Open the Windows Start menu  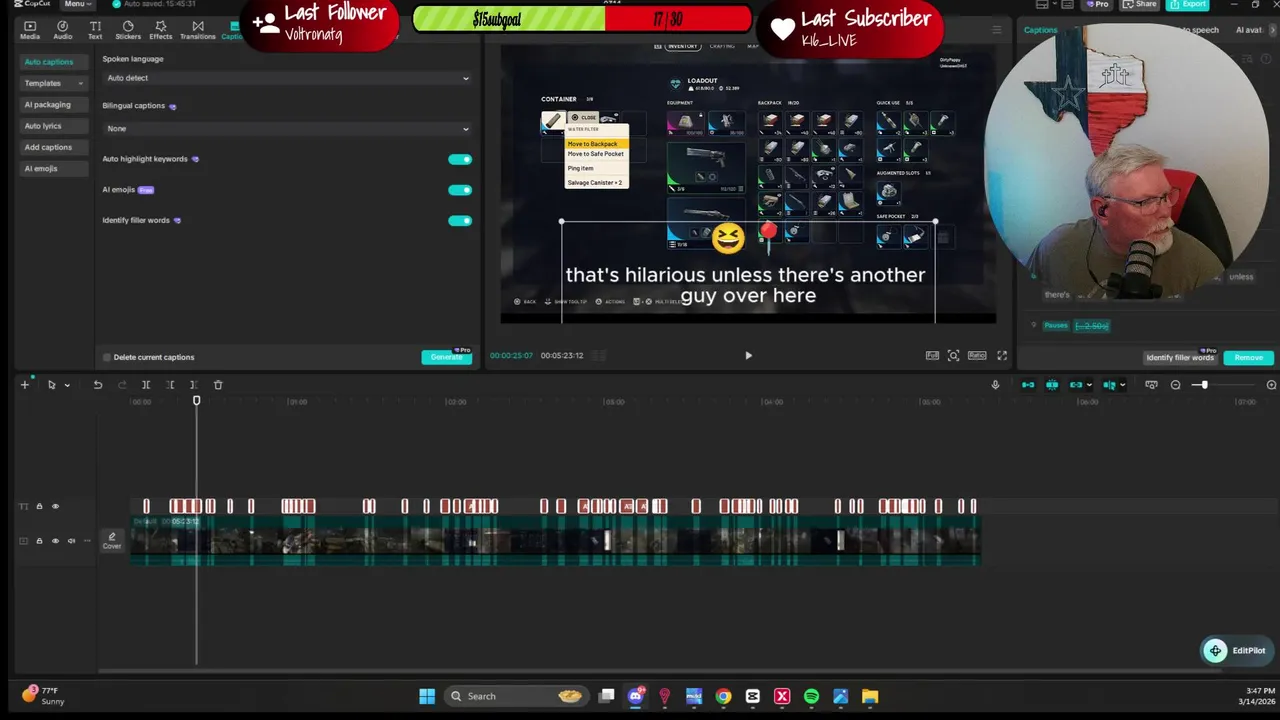point(427,696)
